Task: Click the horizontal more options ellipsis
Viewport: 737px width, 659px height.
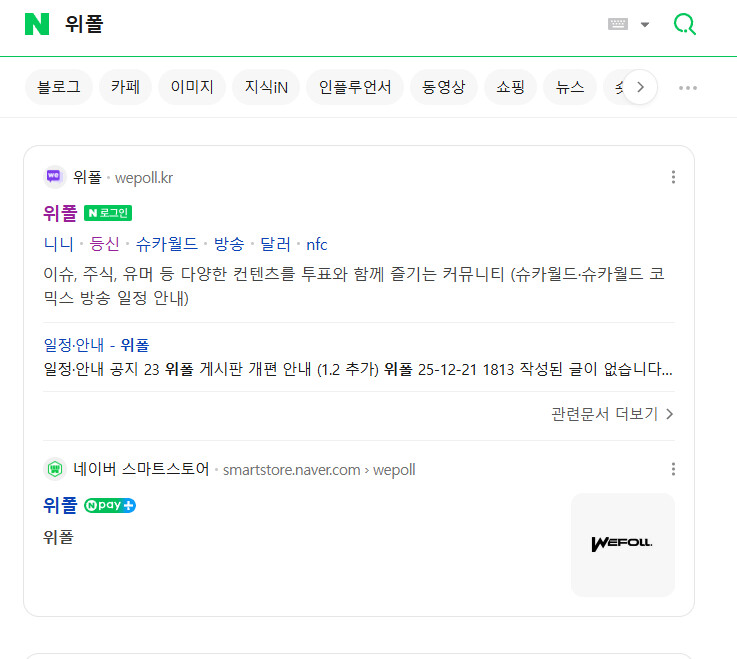Action: coord(688,87)
